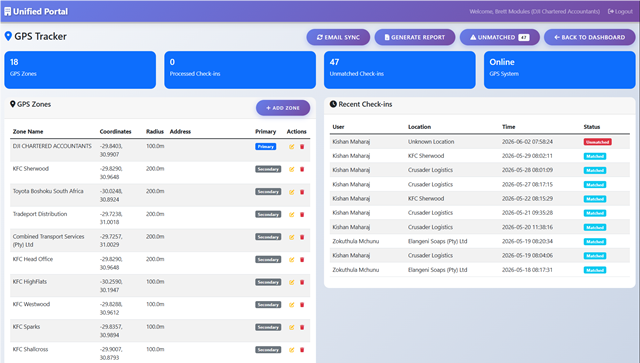The height and width of the screenshot is (363, 640).
Task: Click the Secondary badge for KFC HighFlats
Action: [268, 282]
